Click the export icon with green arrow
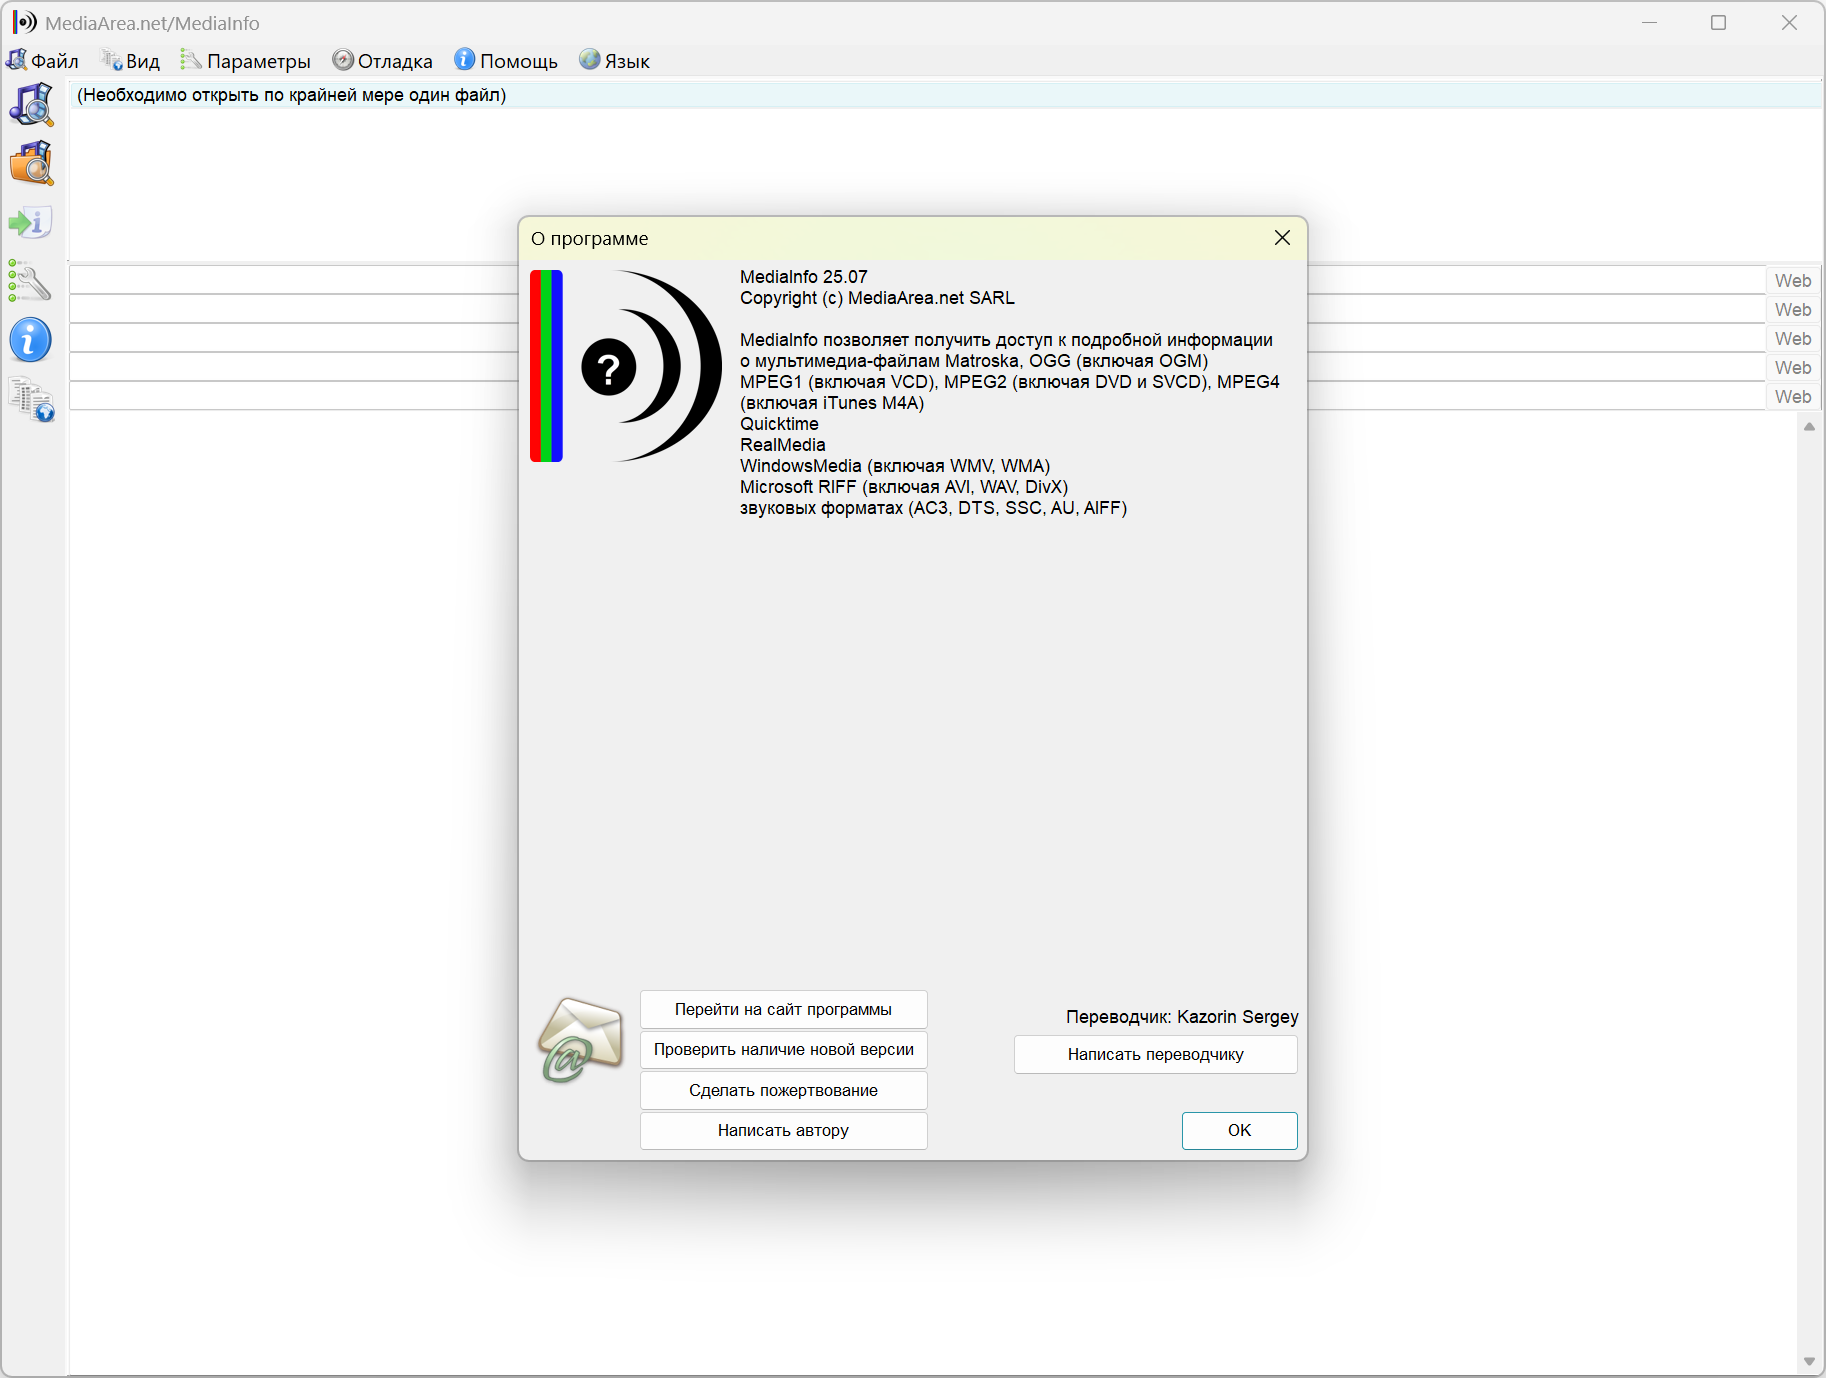This screenshot has width=1826, height=1378. point(31,222)
